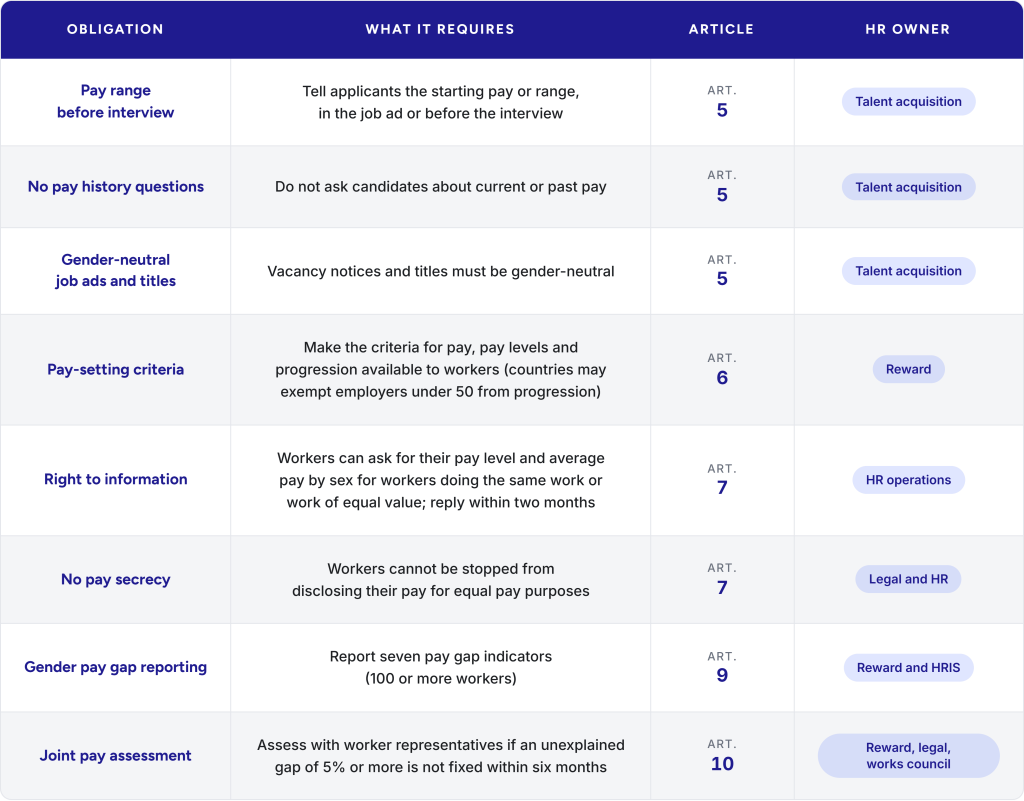Click Art. 9 in Gender pay gap row
This screenshot has width=1024, height=801.
[x=722, y=667]
